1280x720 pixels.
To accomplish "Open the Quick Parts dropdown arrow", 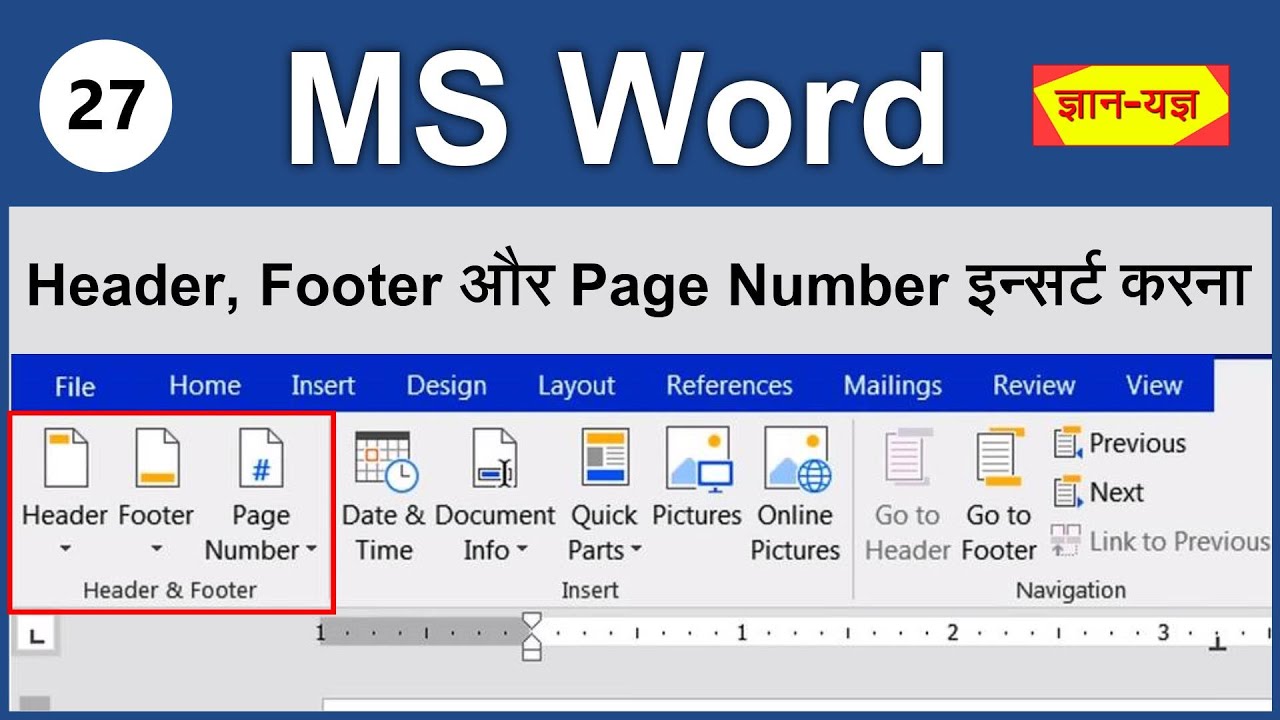I will tap(636, 550).
